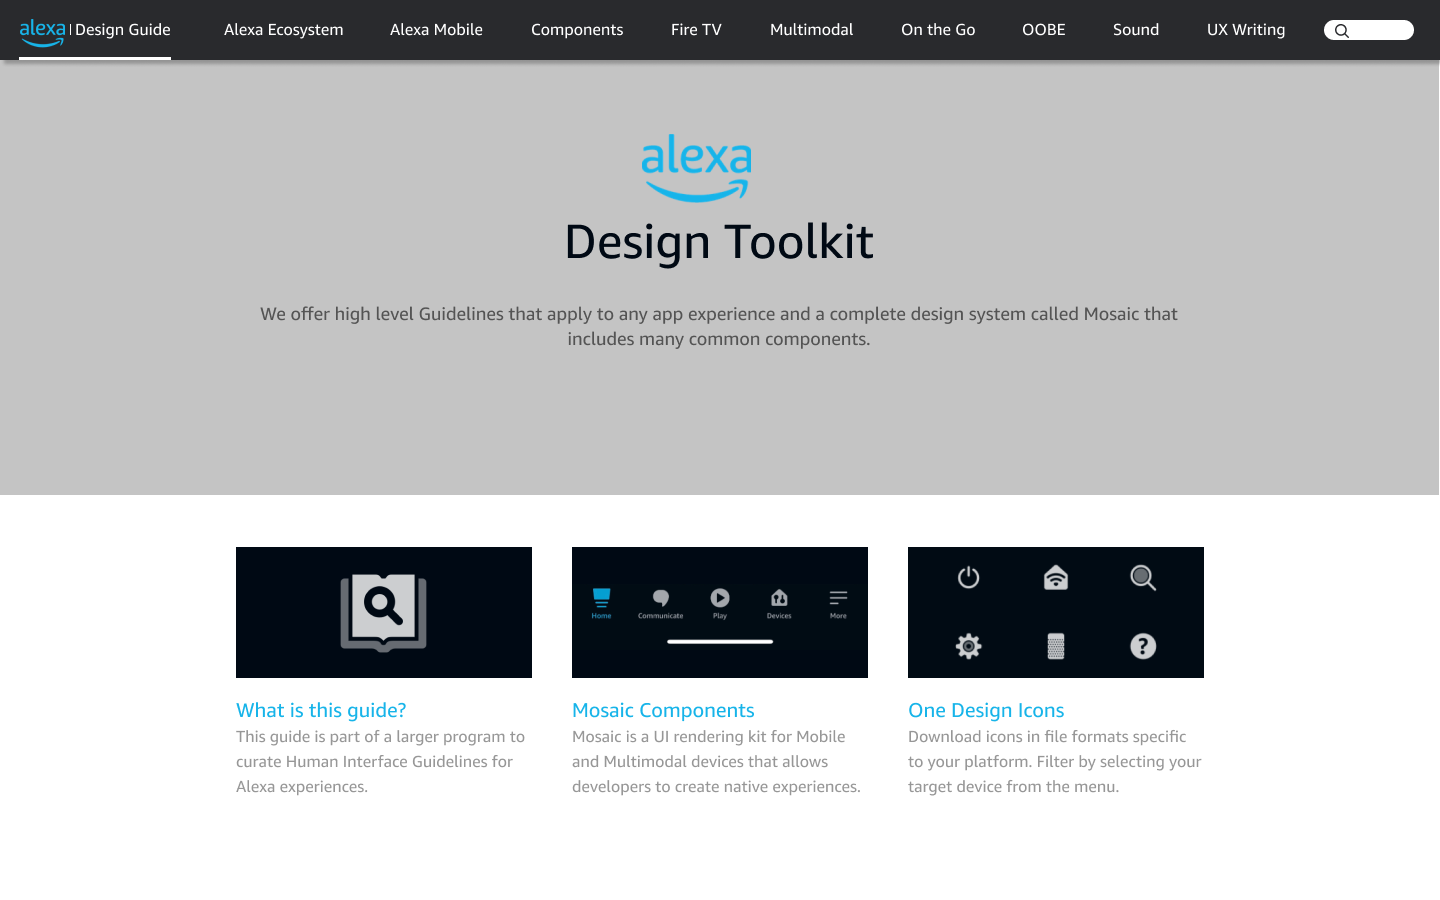
Task: Open the One Design Icons link
Action: coord(986,710)
